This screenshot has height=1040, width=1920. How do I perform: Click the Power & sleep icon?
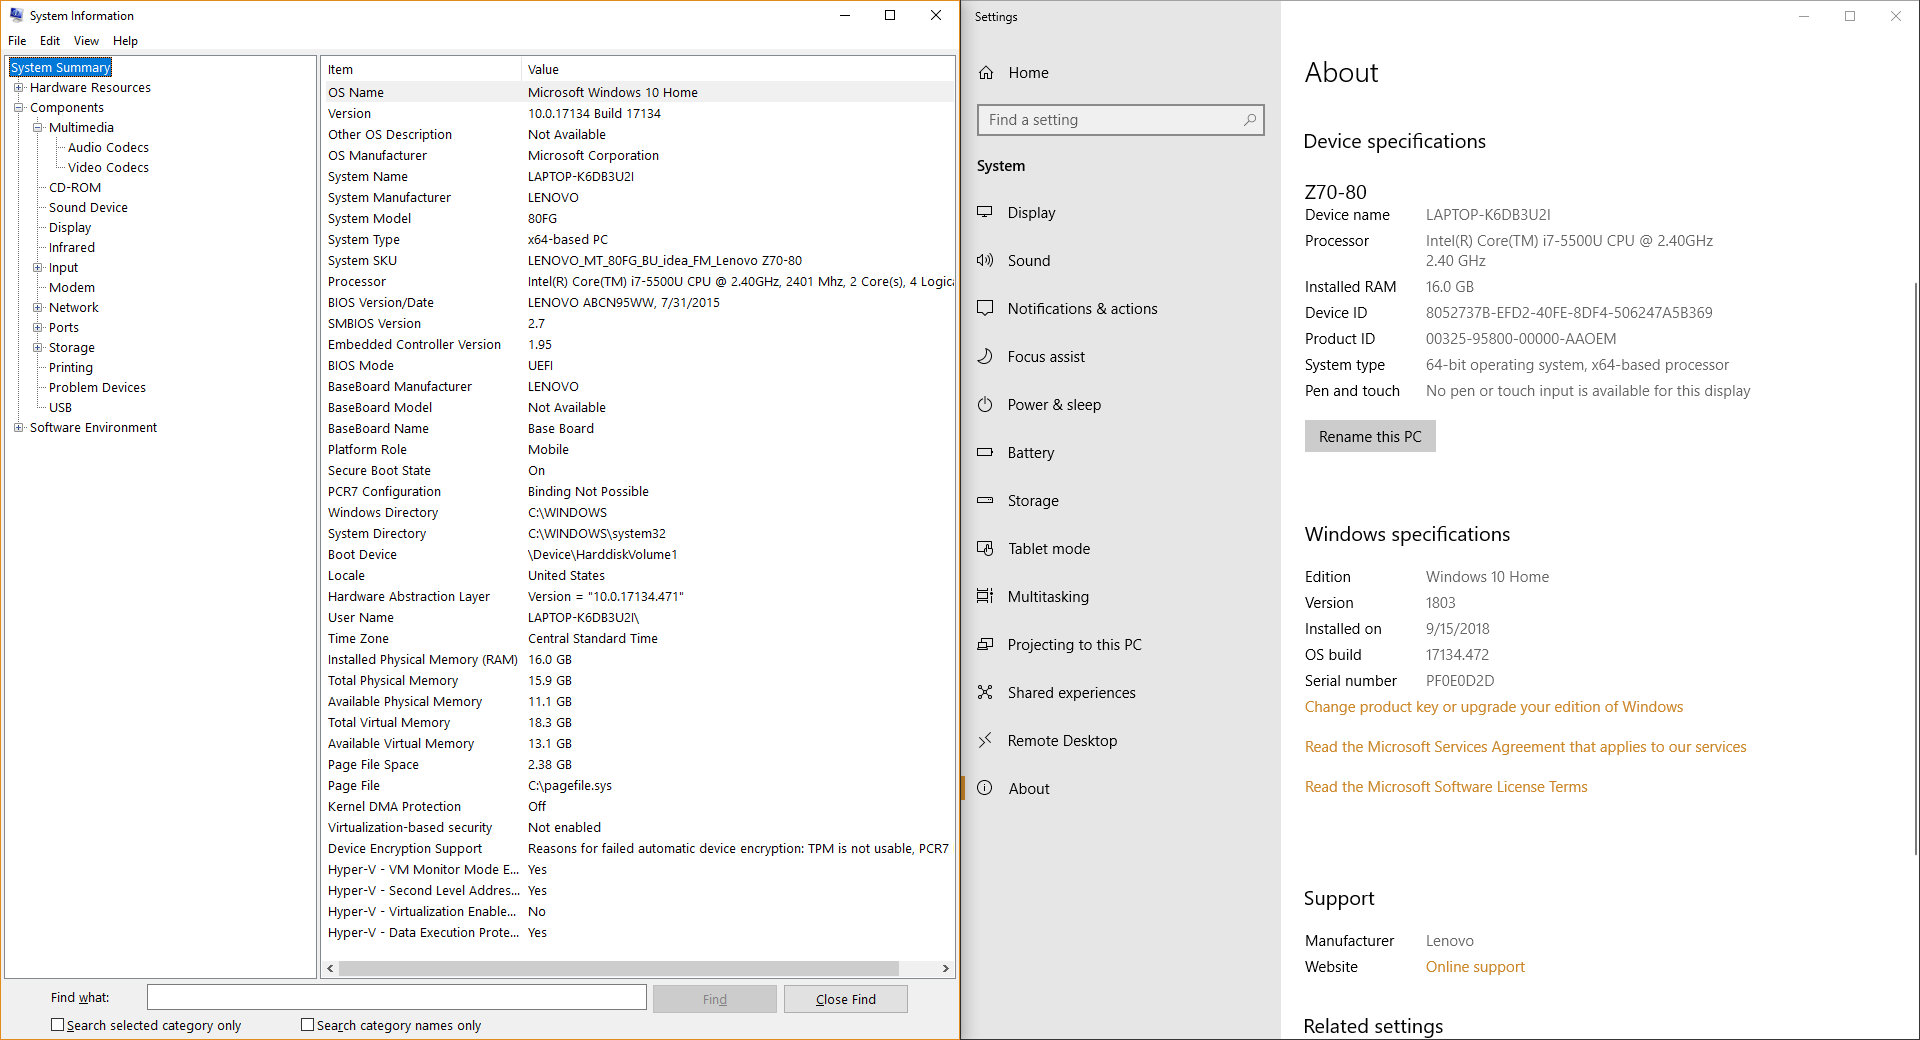(x=985, y=404)
